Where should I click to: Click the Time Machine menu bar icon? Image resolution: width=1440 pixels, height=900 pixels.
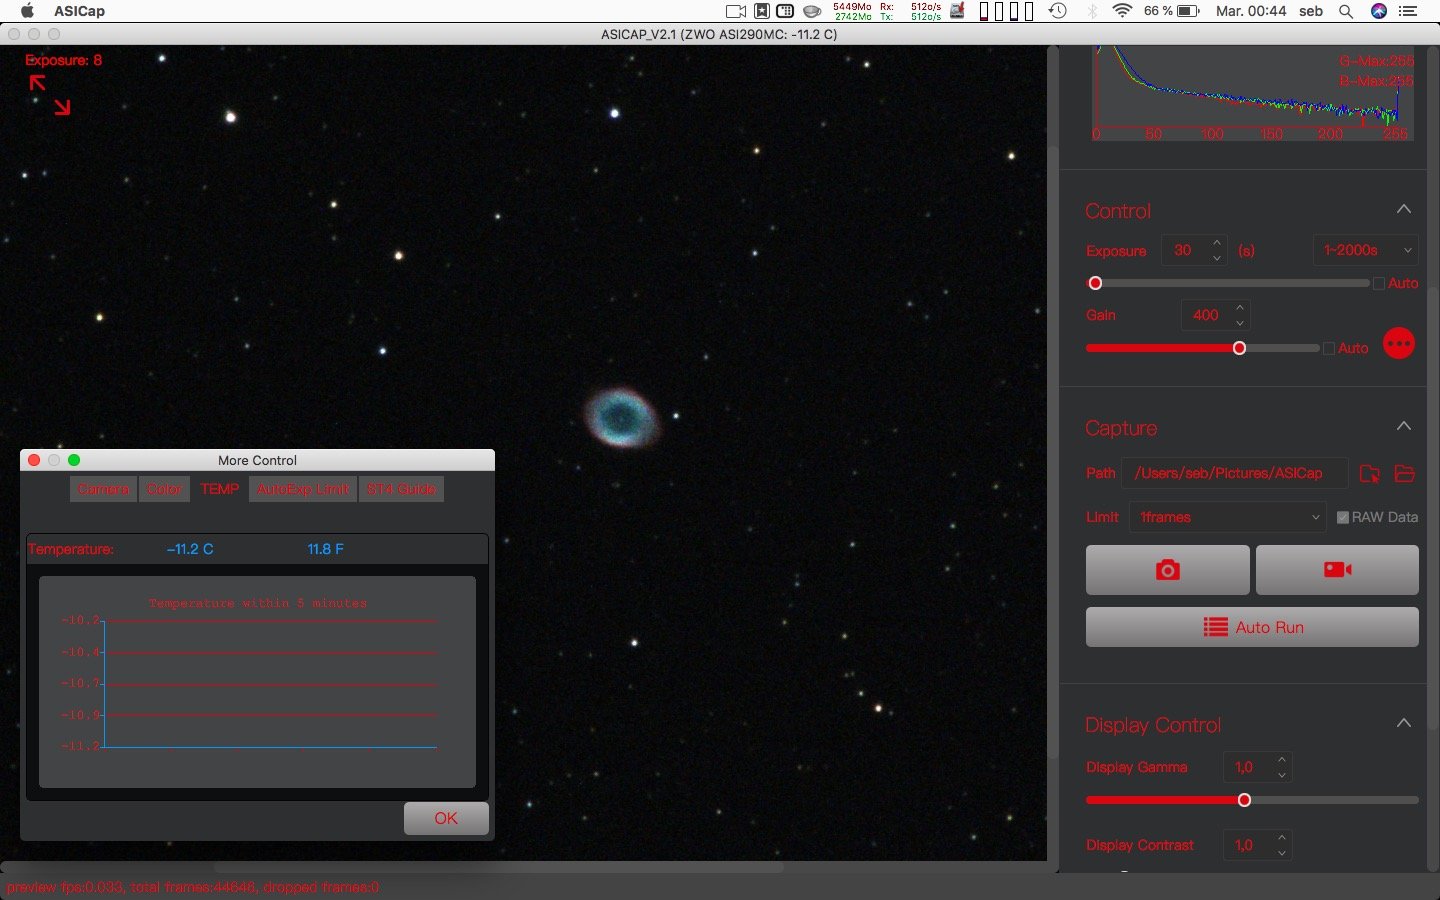(1057, 11)
